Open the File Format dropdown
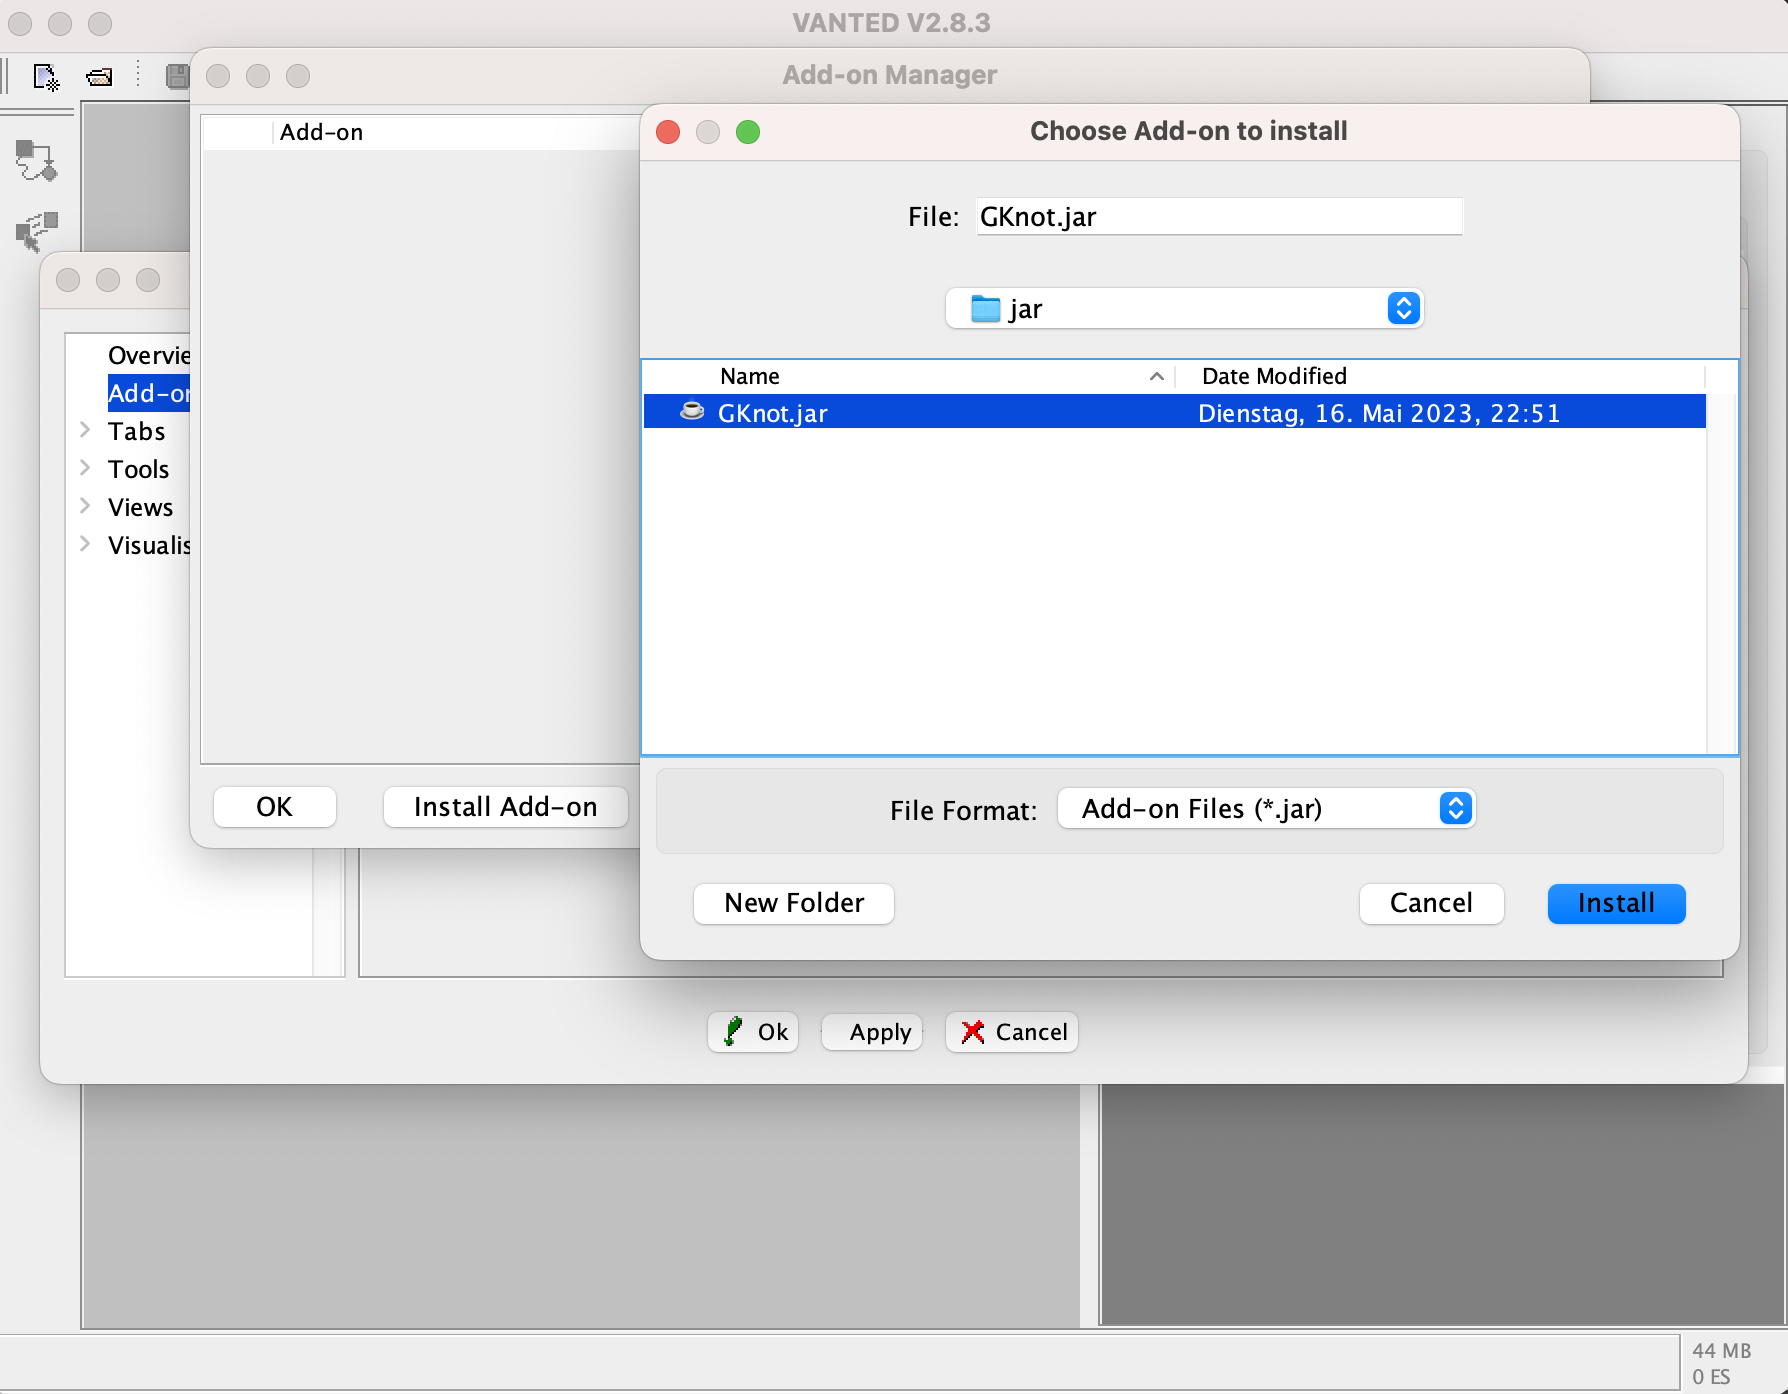The image size is (1788, 1394). pos(1455,808)
